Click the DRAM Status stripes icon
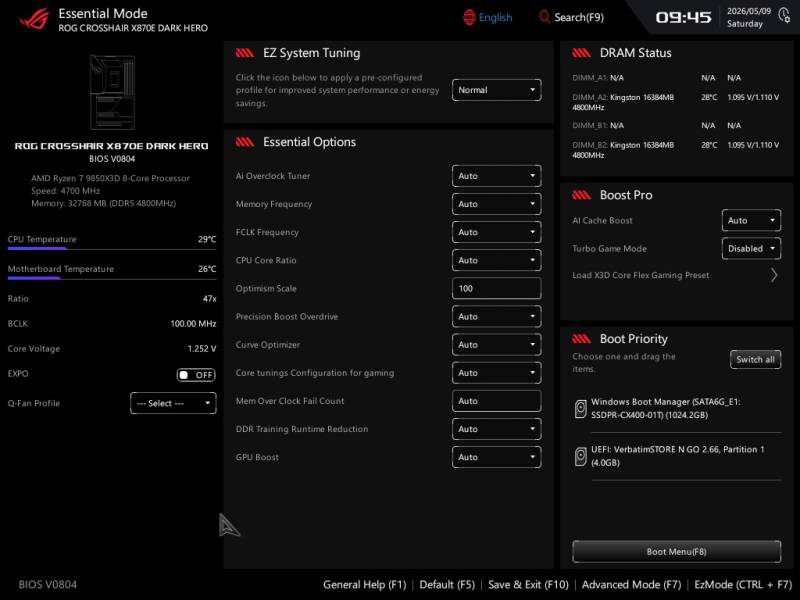The image size is (800, 600). pyautogui.click(x=582, y=53)
